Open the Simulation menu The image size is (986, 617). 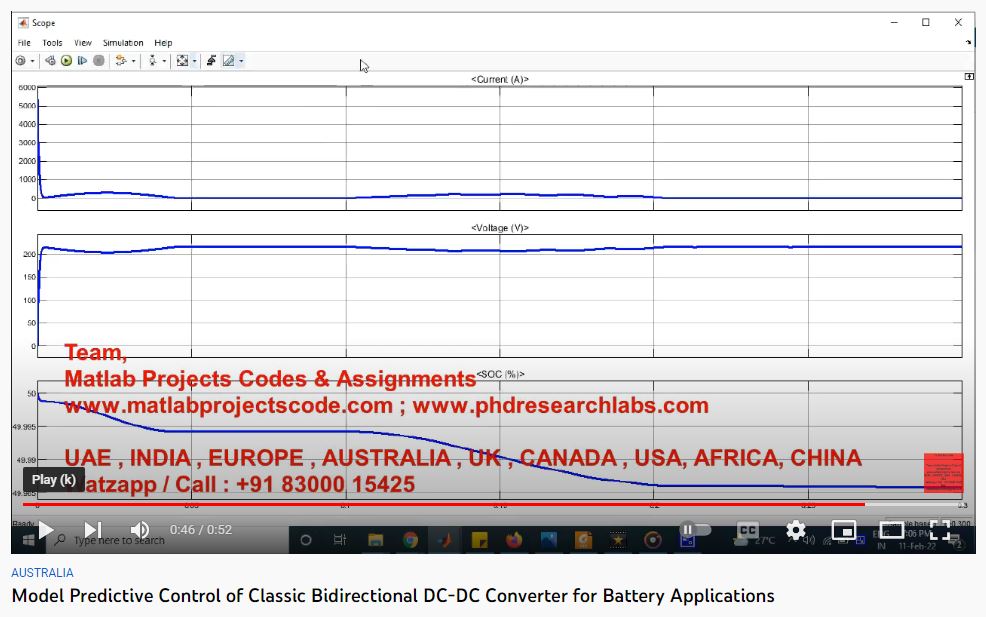pos(123,43)
